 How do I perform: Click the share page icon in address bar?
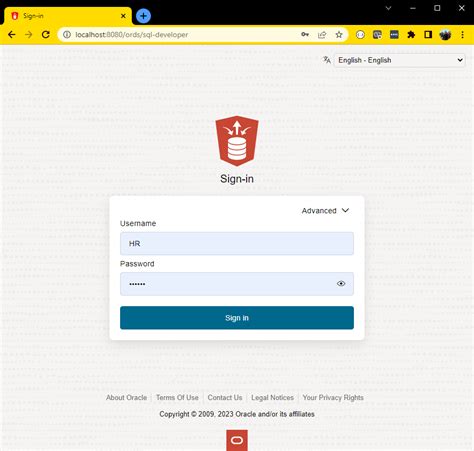(322, 35)
